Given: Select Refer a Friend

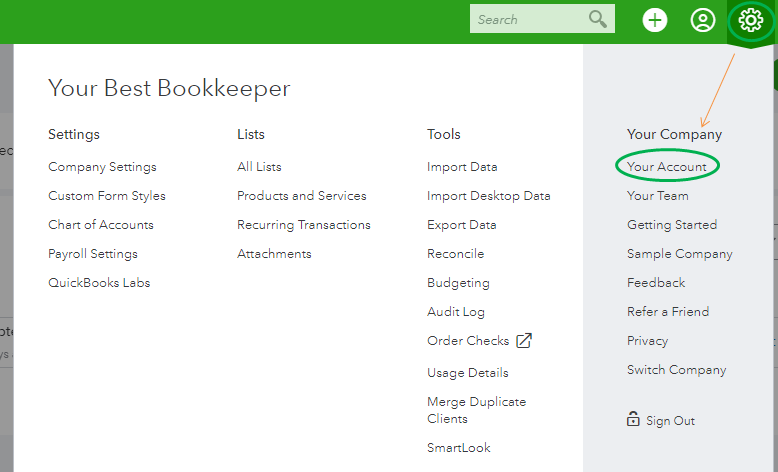Looking at the screenshot, I should pyautogui.click(x=668, y=312).
